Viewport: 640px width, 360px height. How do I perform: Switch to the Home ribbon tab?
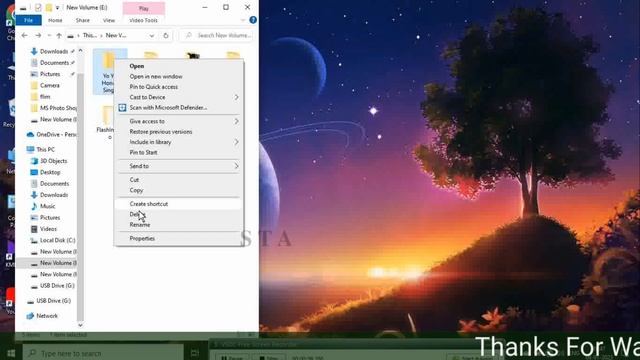pyautogui.click(x=55, y=20)
